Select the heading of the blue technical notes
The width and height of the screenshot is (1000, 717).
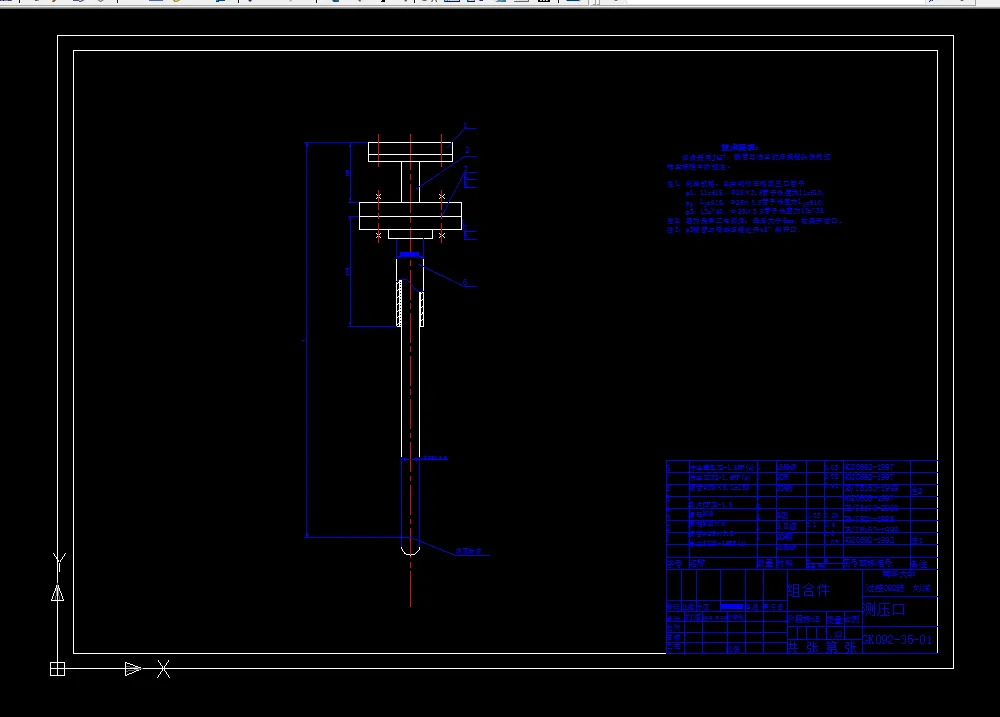tap(739, 147)
